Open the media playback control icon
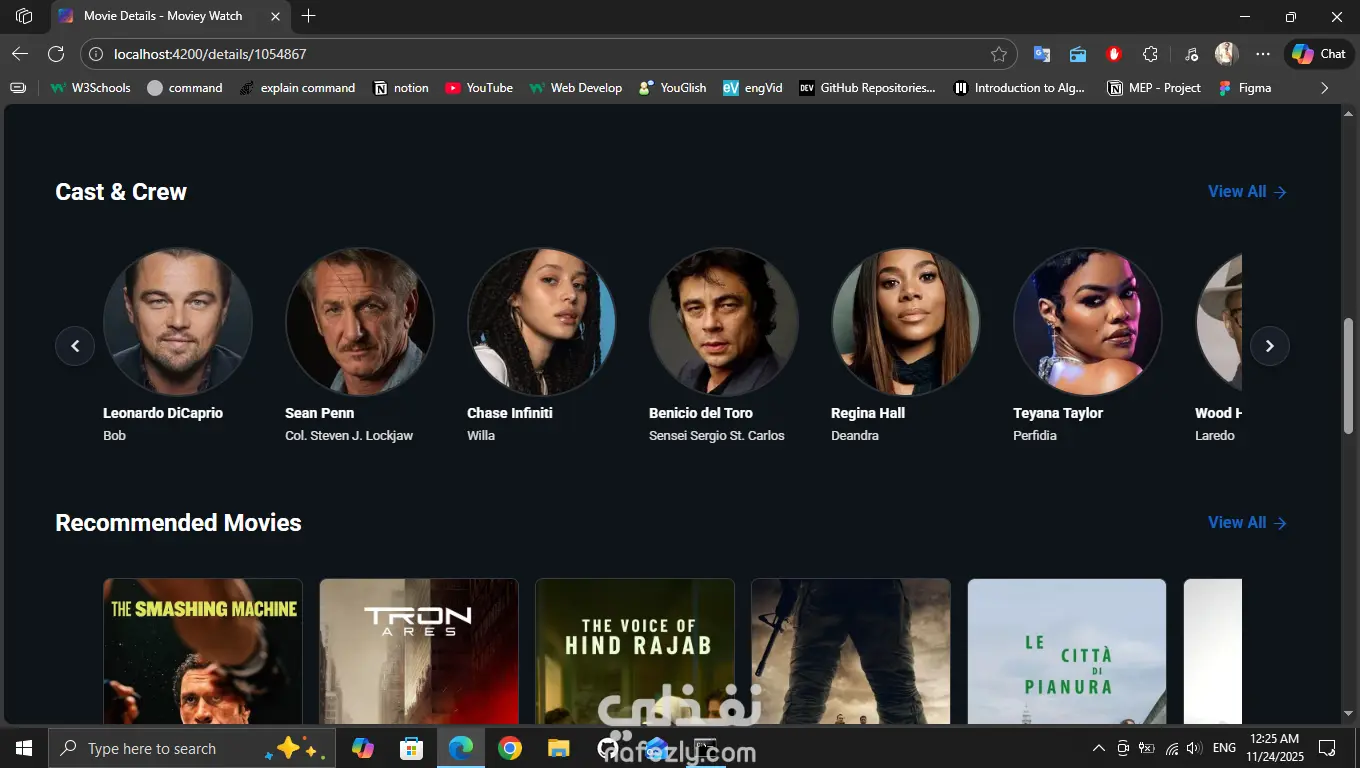Viewport: 1360px width, 768px height. pos(1191,54)
